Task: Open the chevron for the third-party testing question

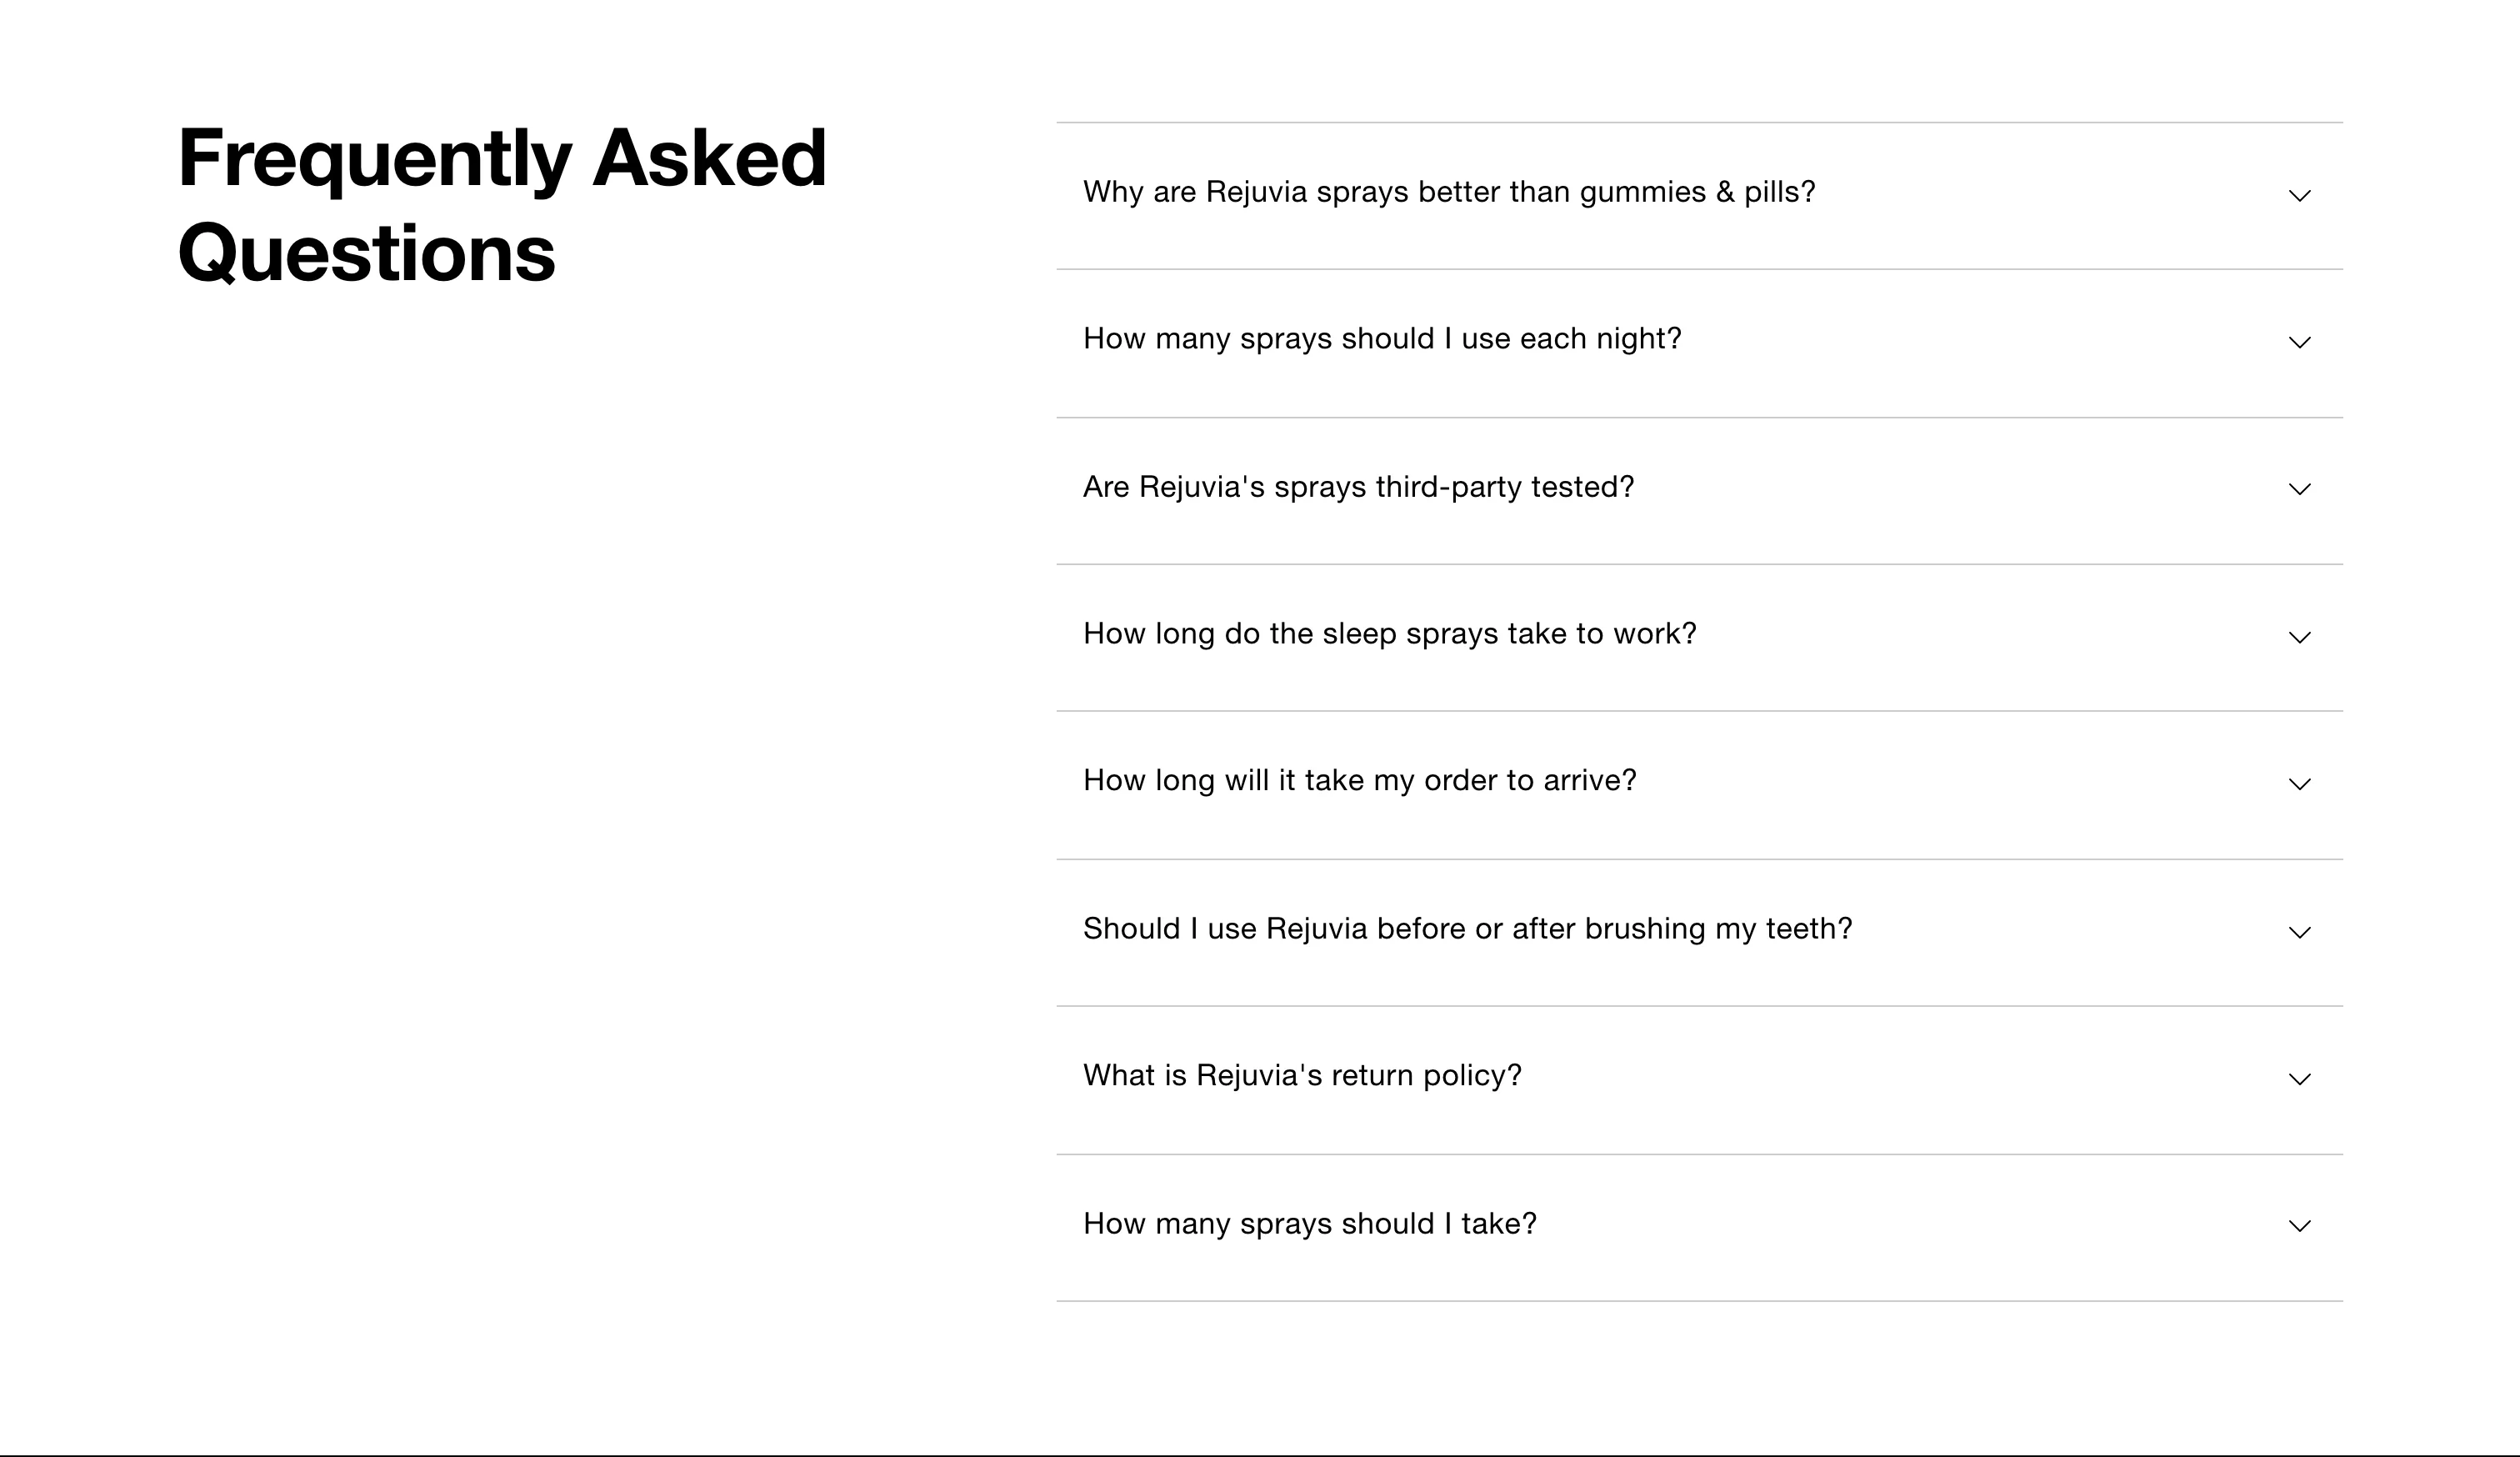Action: [2299, 490]
